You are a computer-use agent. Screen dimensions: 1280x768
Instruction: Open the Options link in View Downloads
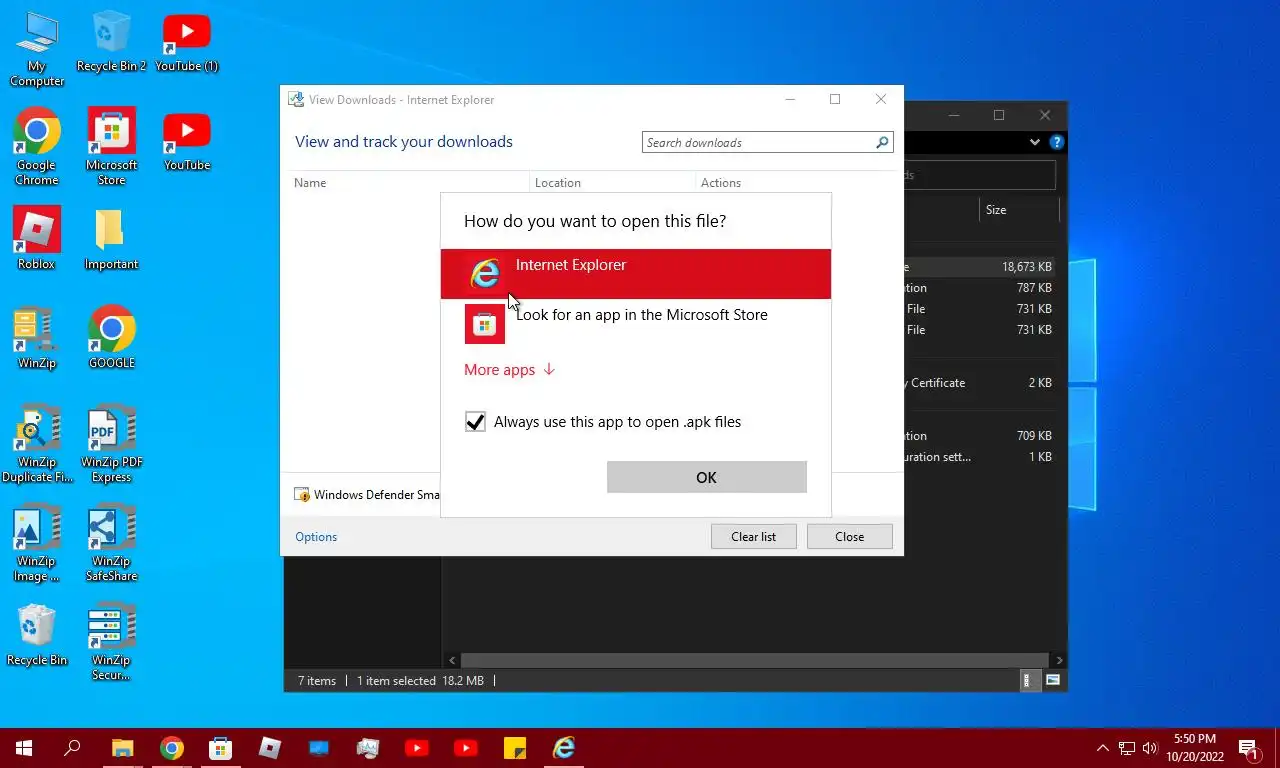tap(316, 537)
